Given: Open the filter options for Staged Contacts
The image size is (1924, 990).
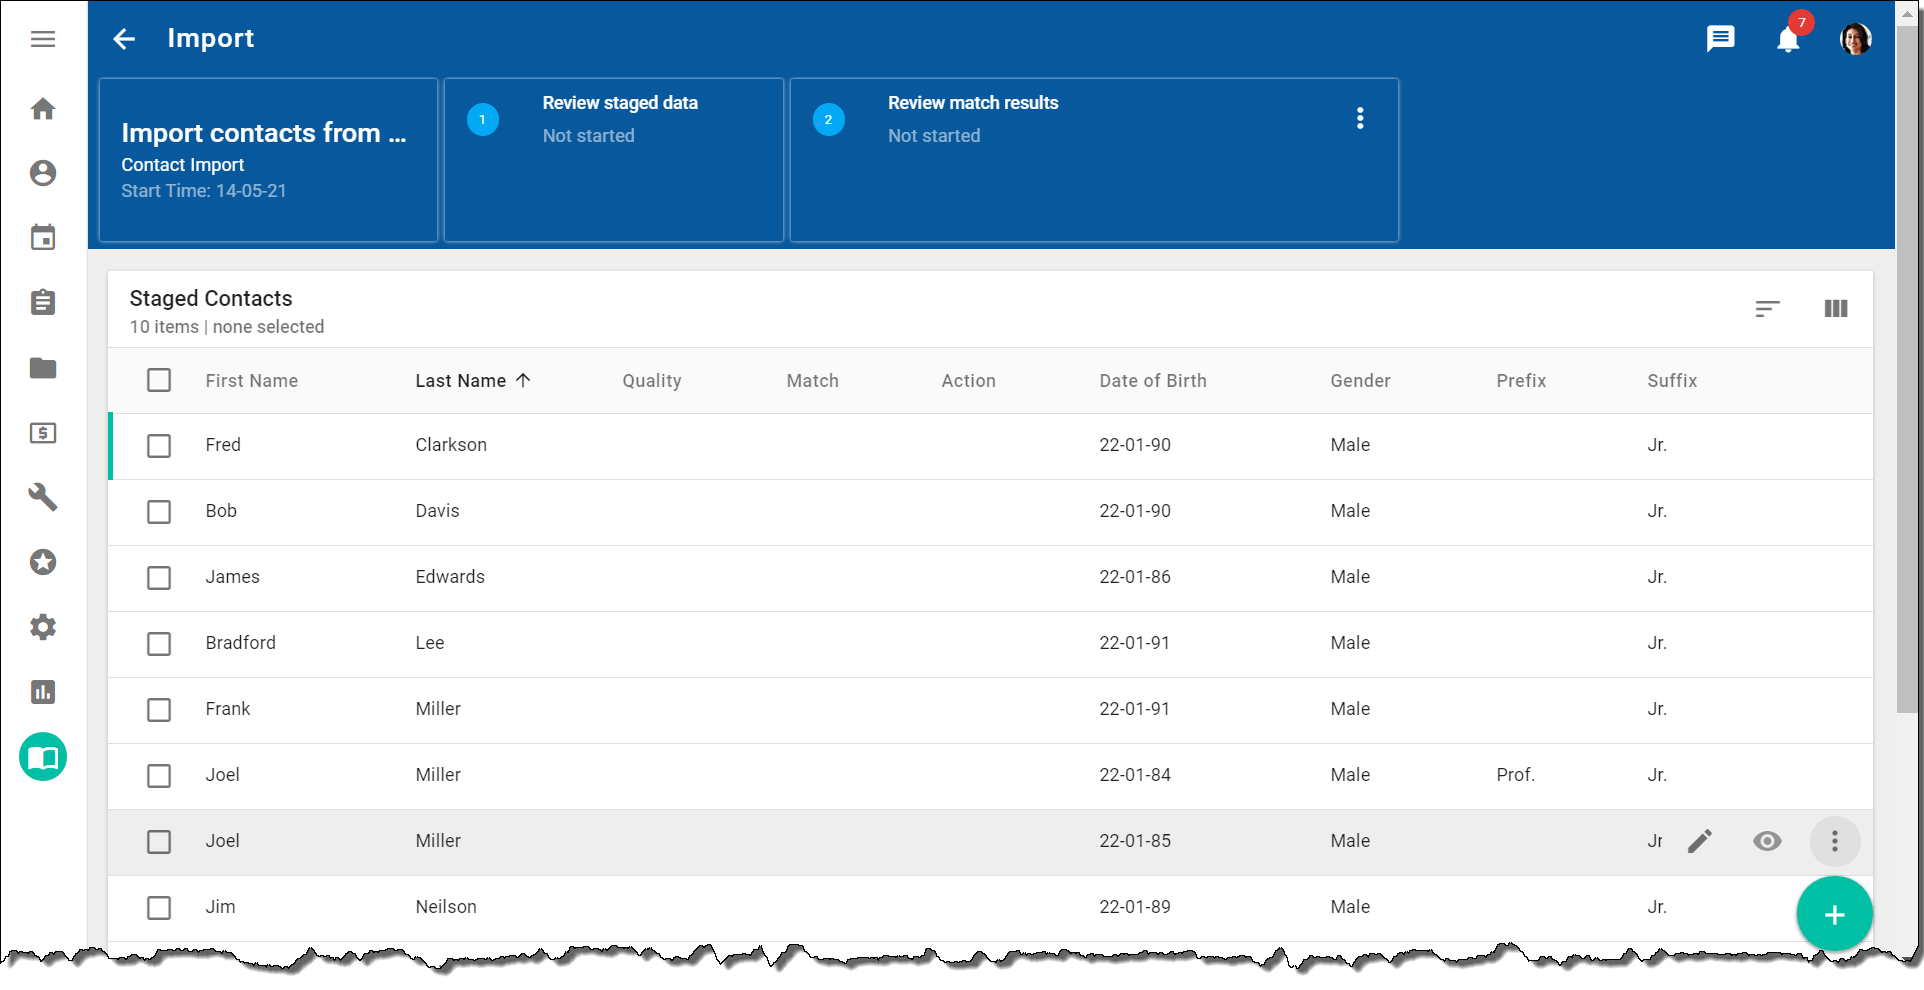Looking at the screenshot, I should tap(1768, 309).
